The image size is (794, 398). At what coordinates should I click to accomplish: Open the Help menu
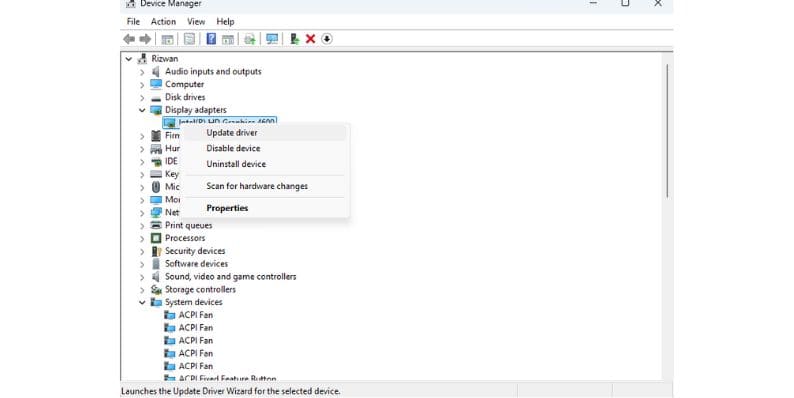(x=225, y=22)
